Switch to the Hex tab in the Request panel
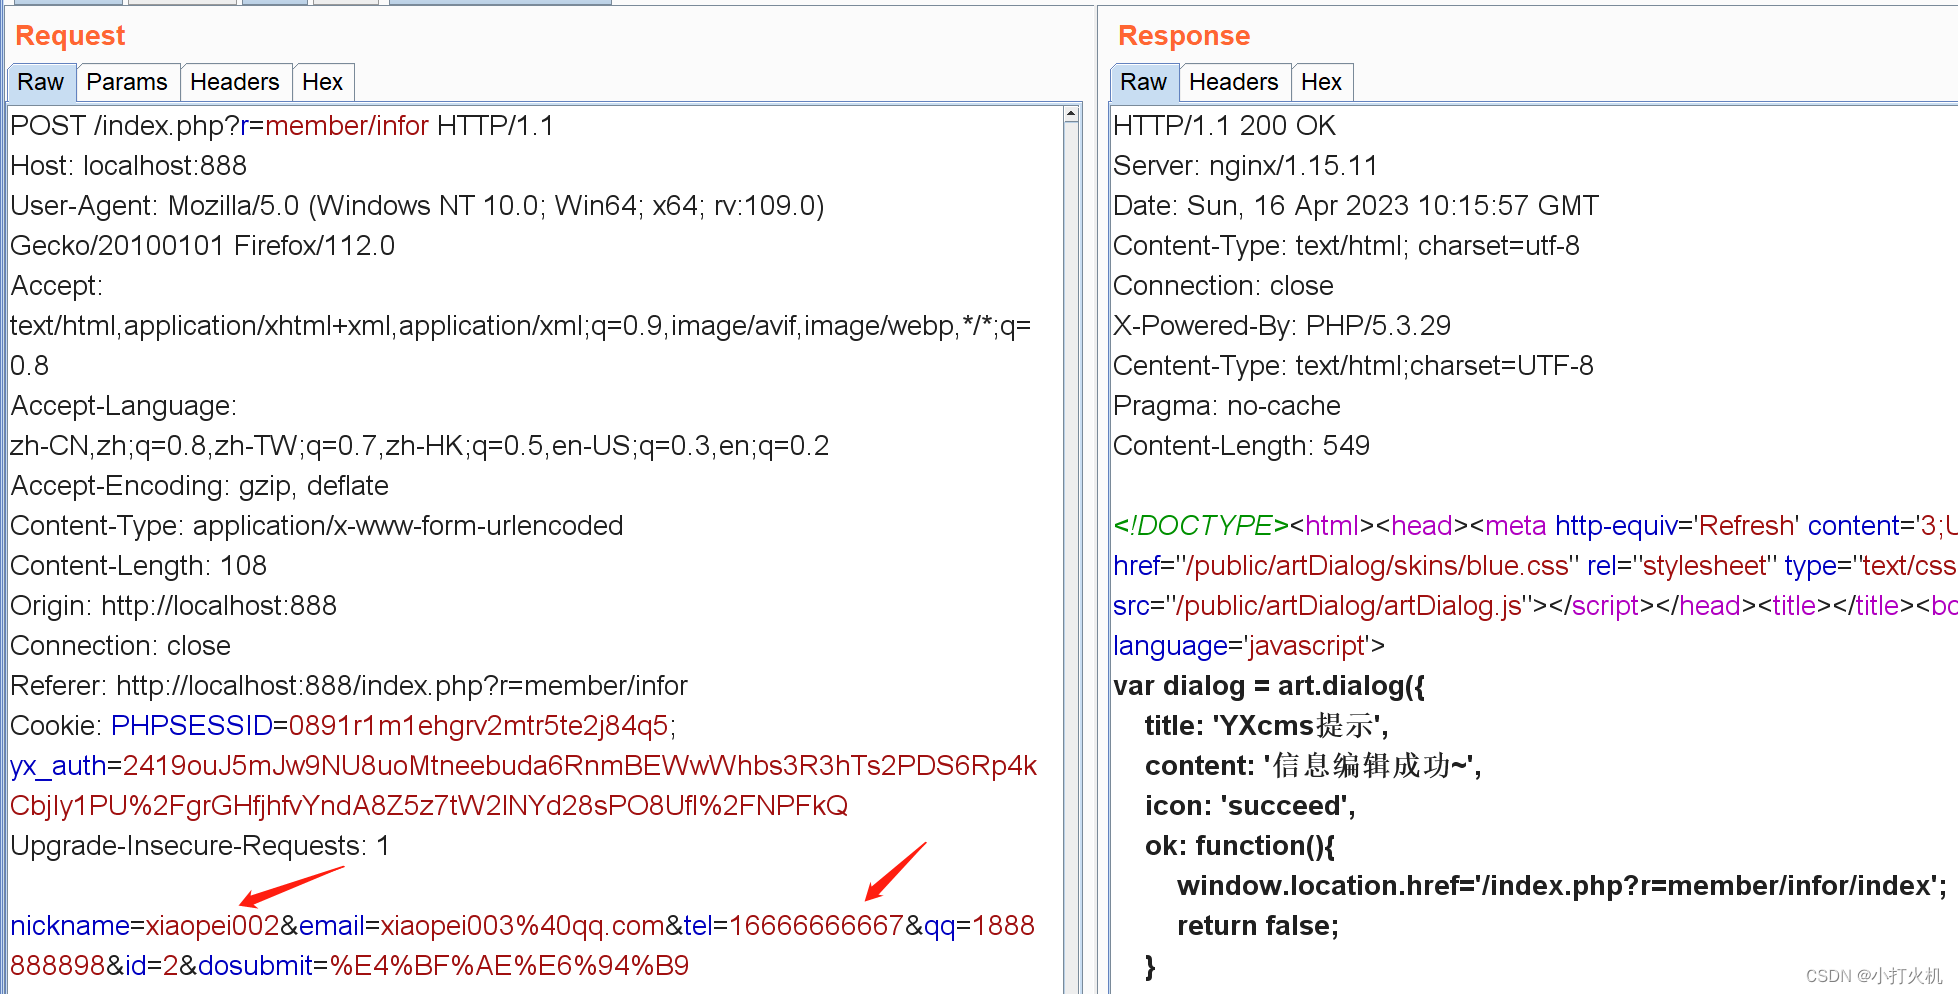 pyautogui.click(x=323, y=82)
